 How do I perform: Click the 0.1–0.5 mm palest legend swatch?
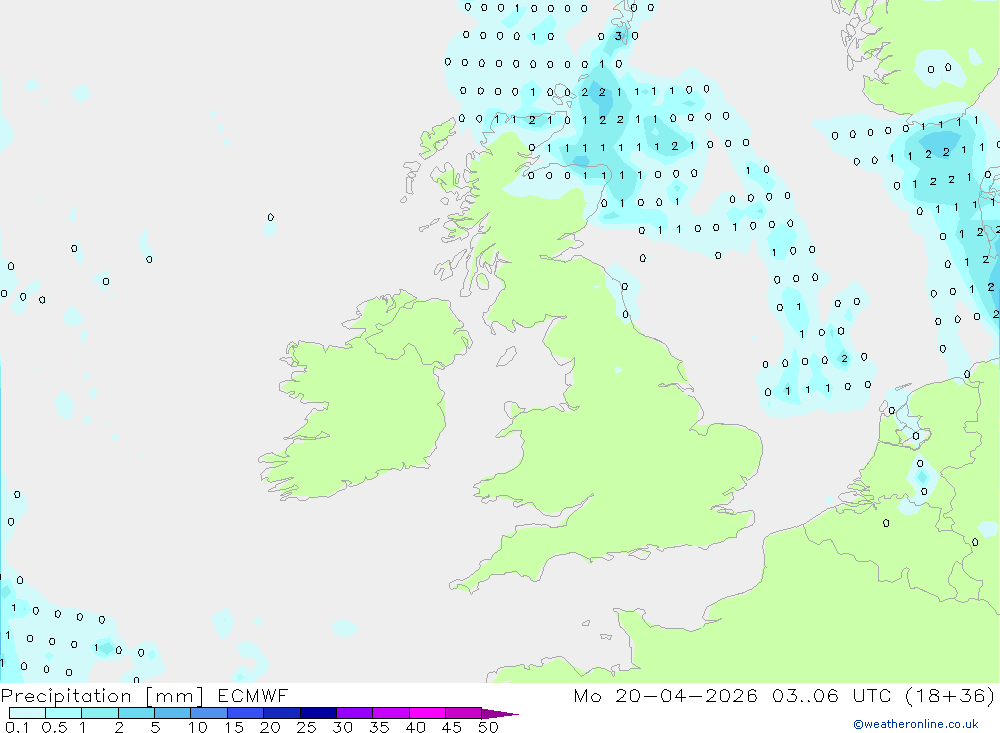[x=27, y=713]
